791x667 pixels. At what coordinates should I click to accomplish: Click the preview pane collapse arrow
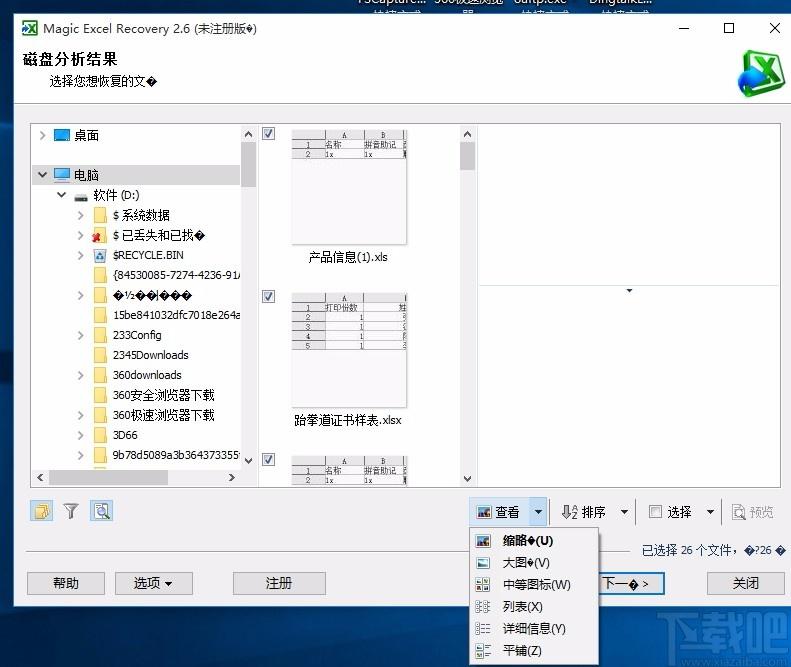pyautogui.click(x=629, y=291)
